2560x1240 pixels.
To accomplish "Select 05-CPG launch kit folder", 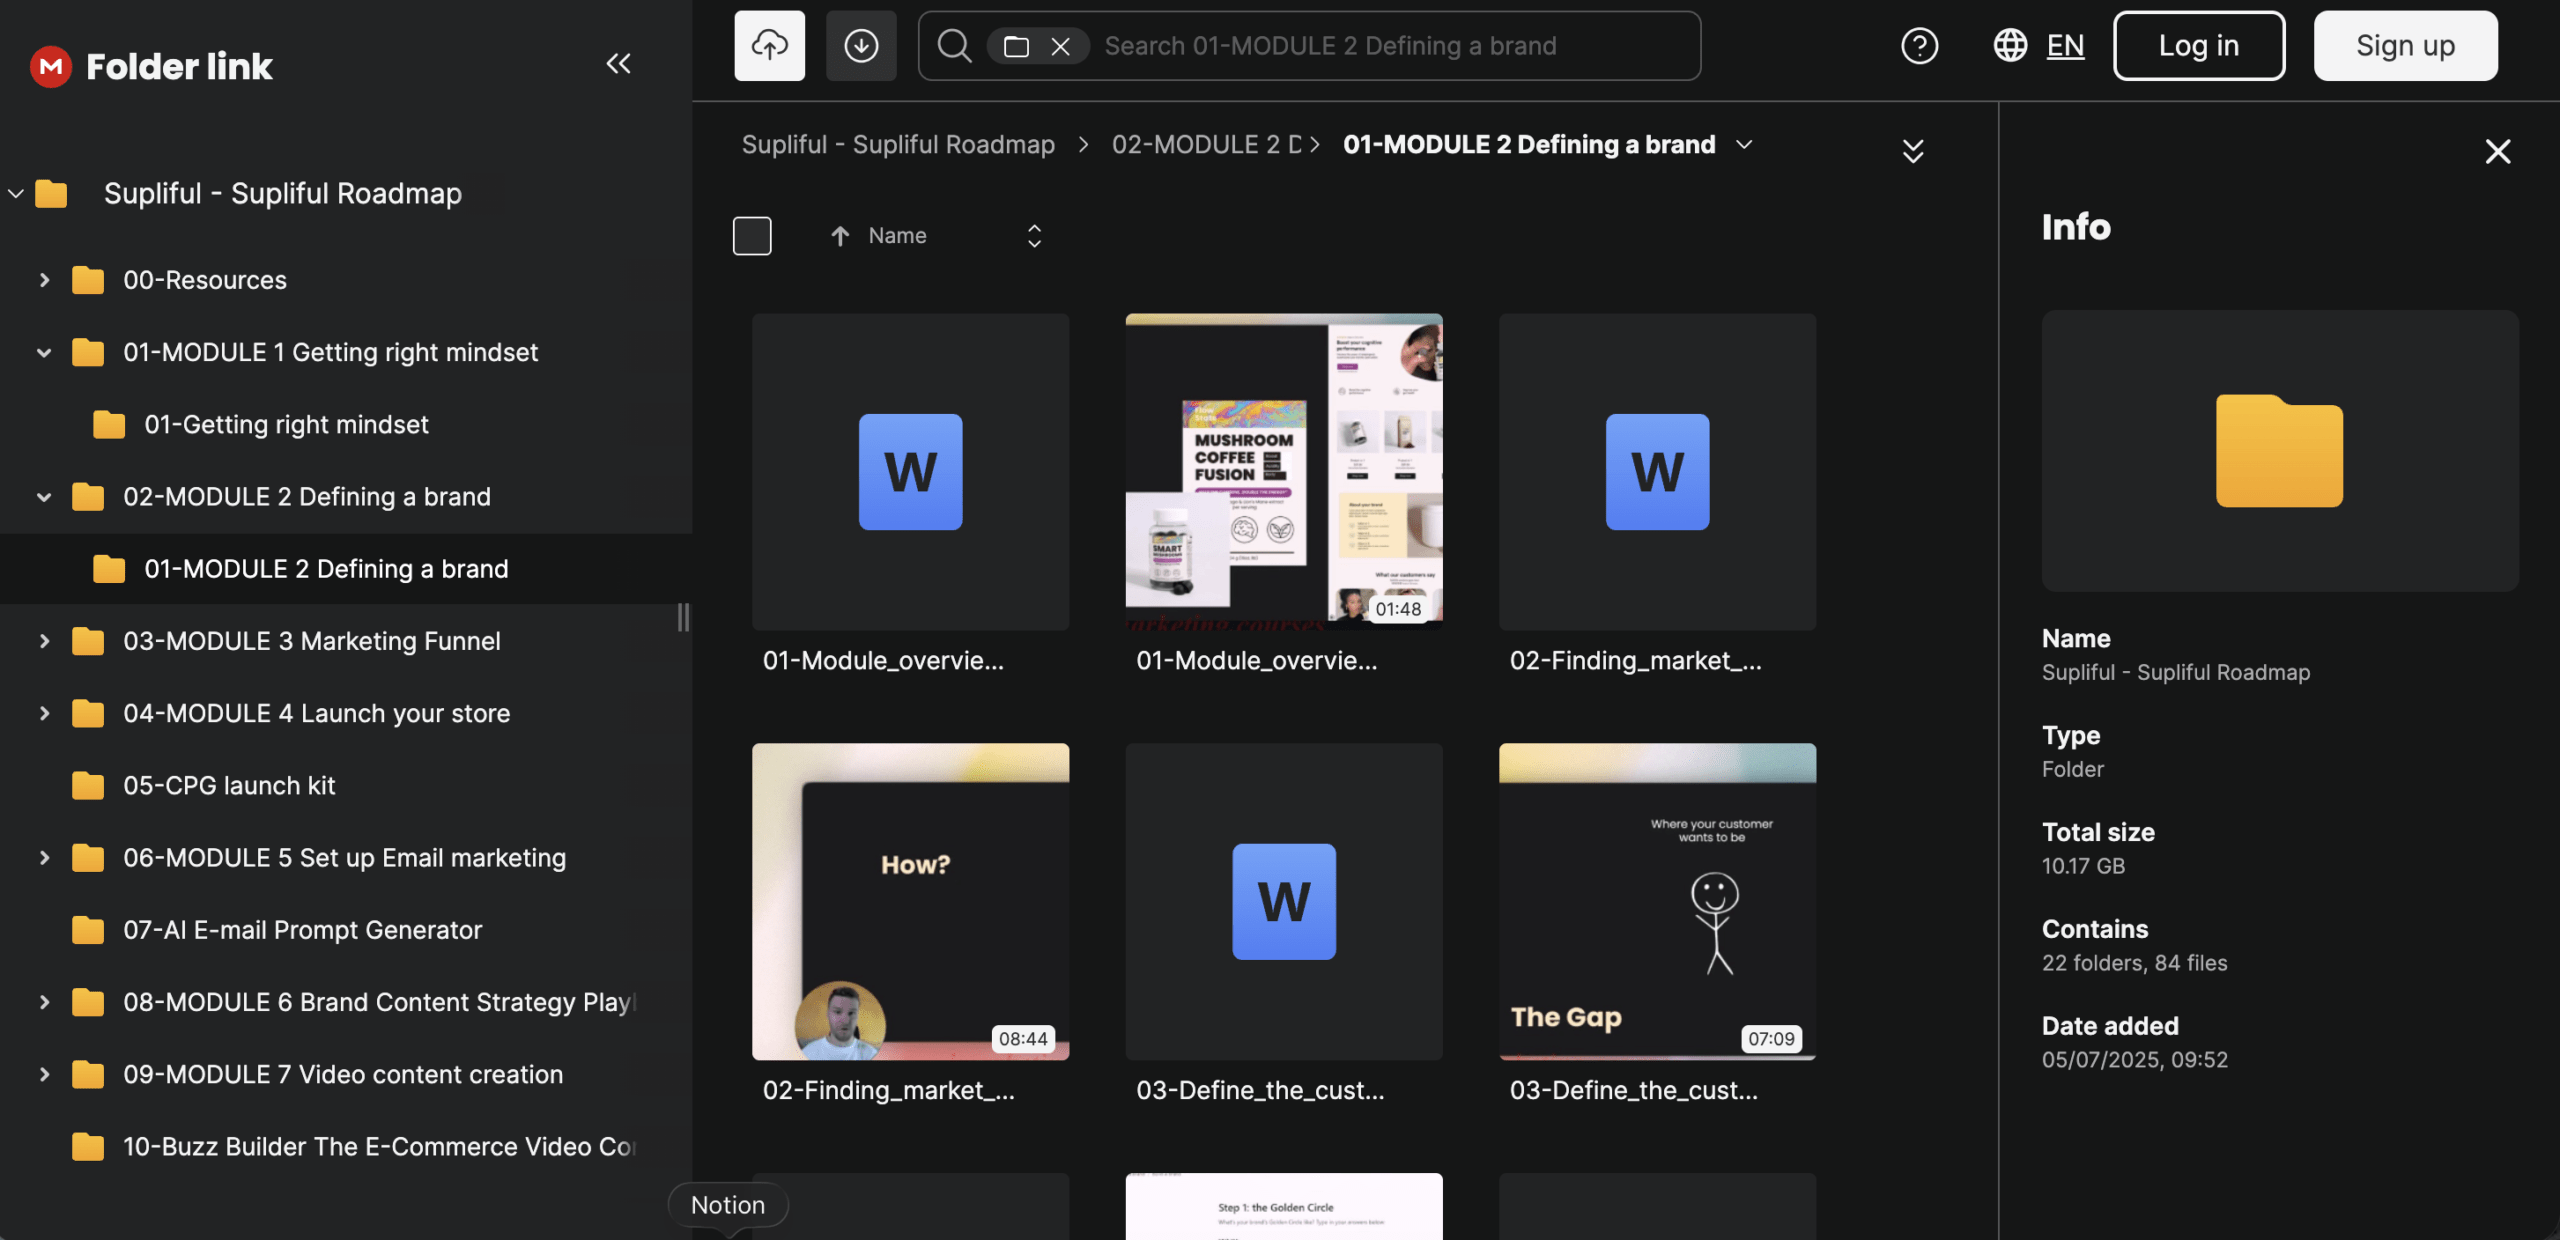I will pyautogui.click(x=228, y=786).
